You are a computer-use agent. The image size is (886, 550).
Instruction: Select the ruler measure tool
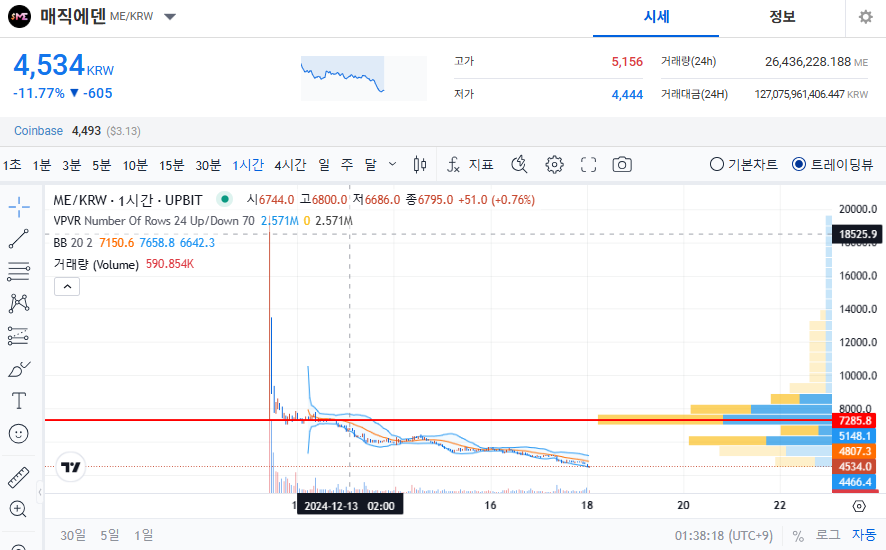pos(19,478)
